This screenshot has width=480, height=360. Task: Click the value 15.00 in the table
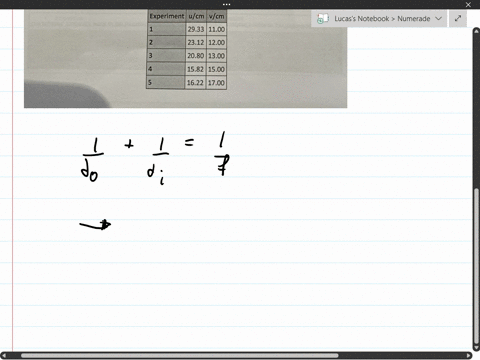[216, 69]
